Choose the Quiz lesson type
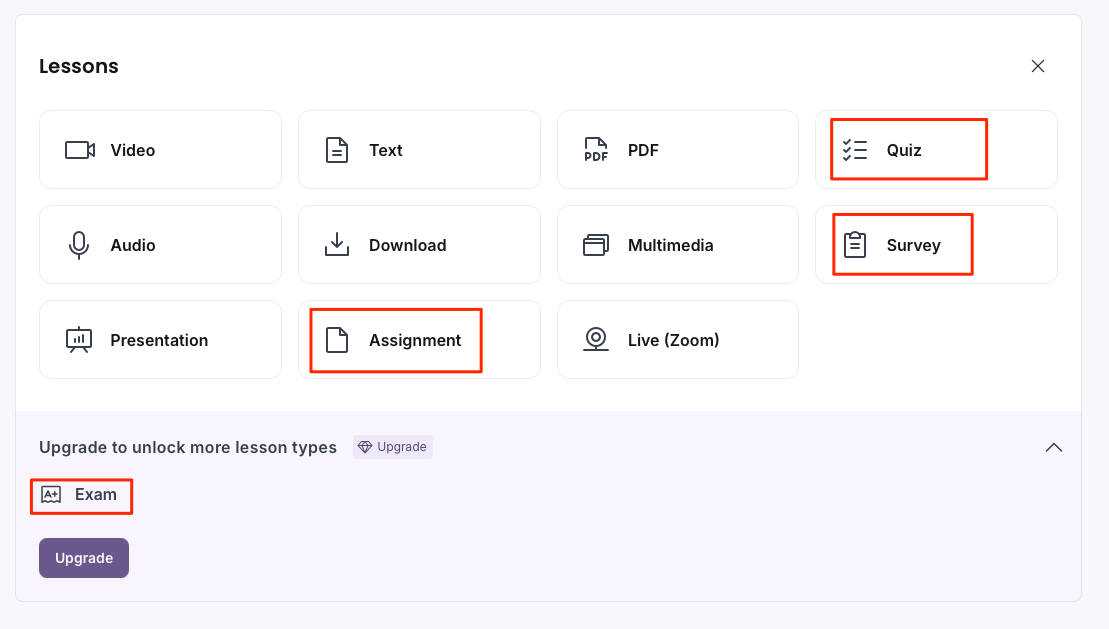The image size is (1109, 629). coord(907,149)
